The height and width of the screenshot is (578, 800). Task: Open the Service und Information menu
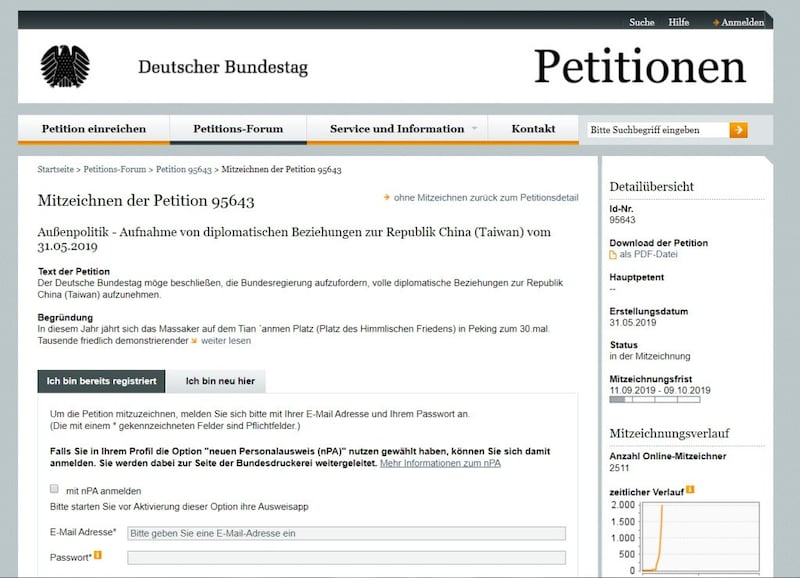[x=397, y=129]
